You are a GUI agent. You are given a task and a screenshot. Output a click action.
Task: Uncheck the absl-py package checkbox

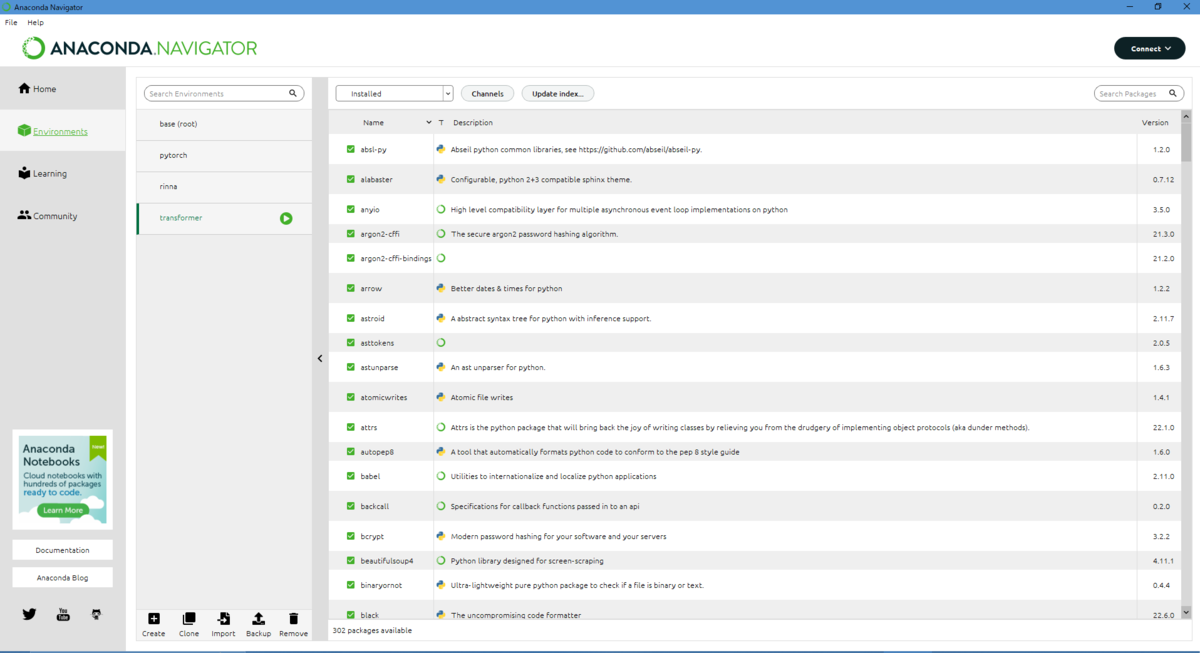350,149
